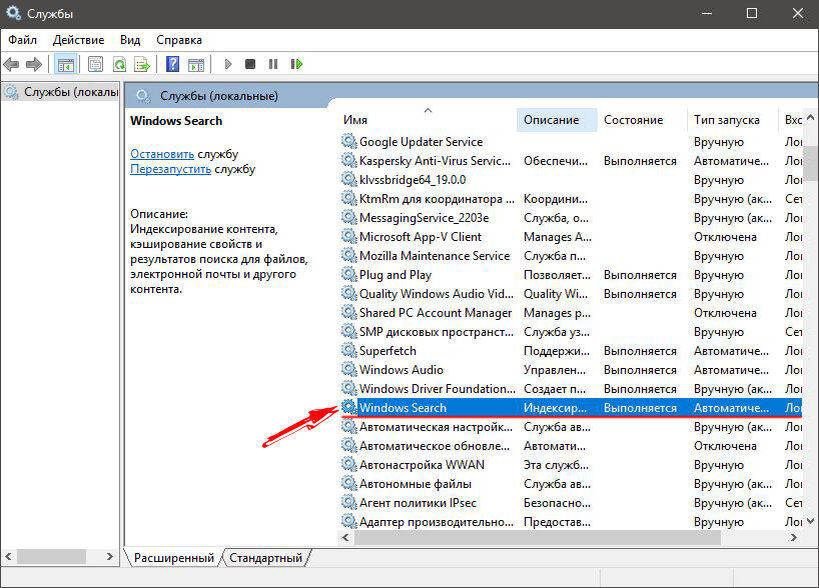Open the Действие menu
The height and width of the screenshot is (588, 819).
[78, 40]
